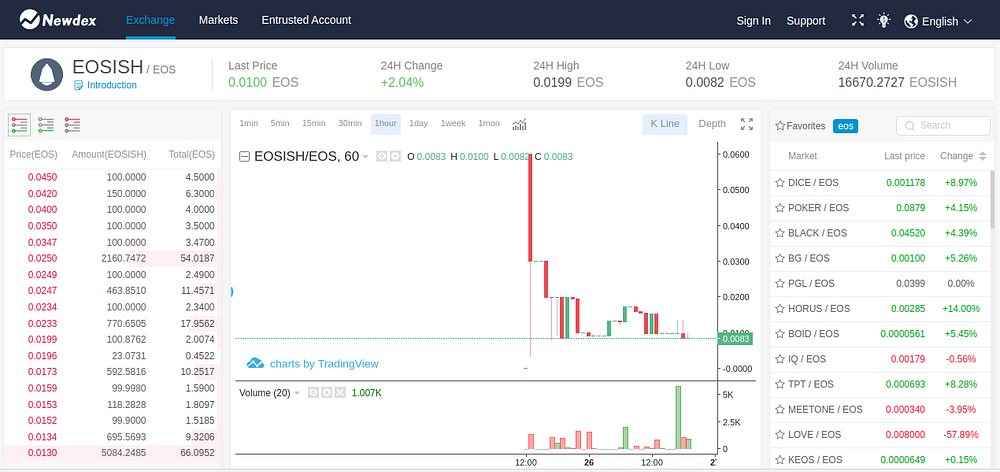
Task: Click the globe language icon
Action: 911,21
